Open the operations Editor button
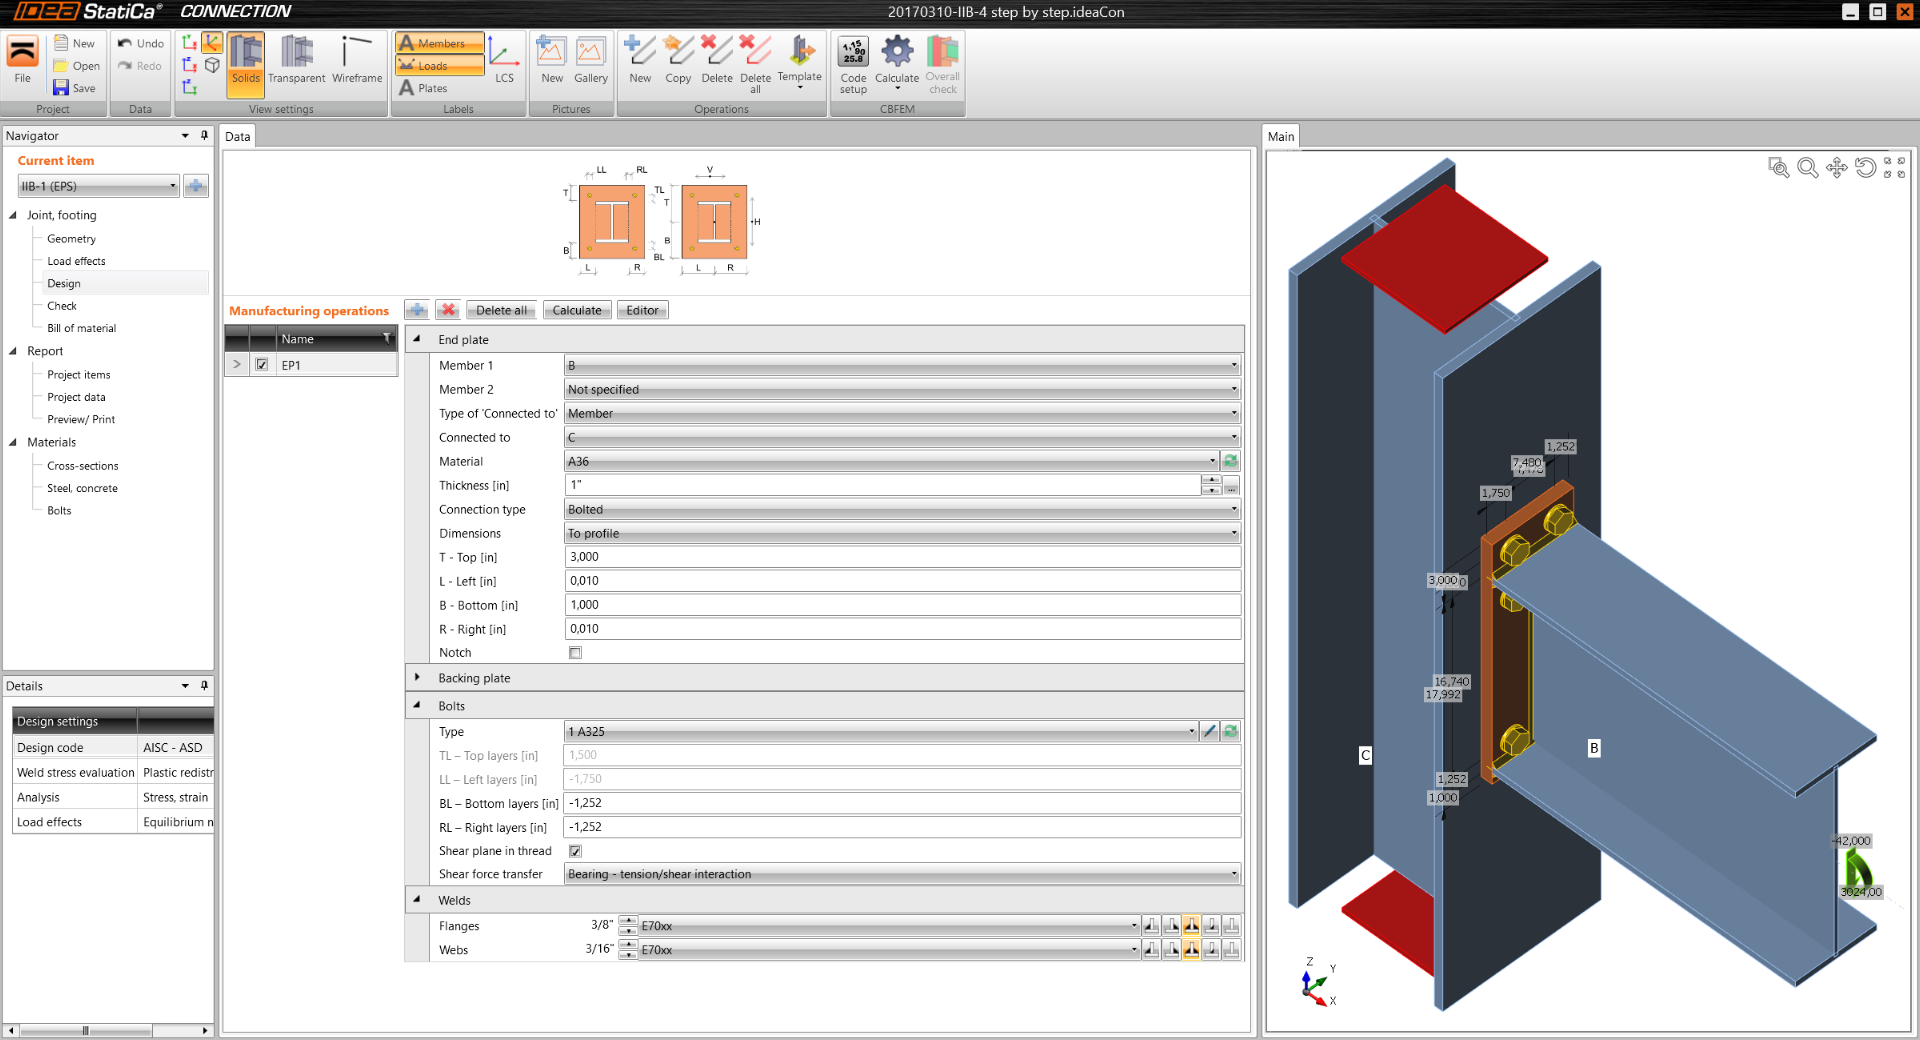1920x1040 pixels. coord(642,310)
